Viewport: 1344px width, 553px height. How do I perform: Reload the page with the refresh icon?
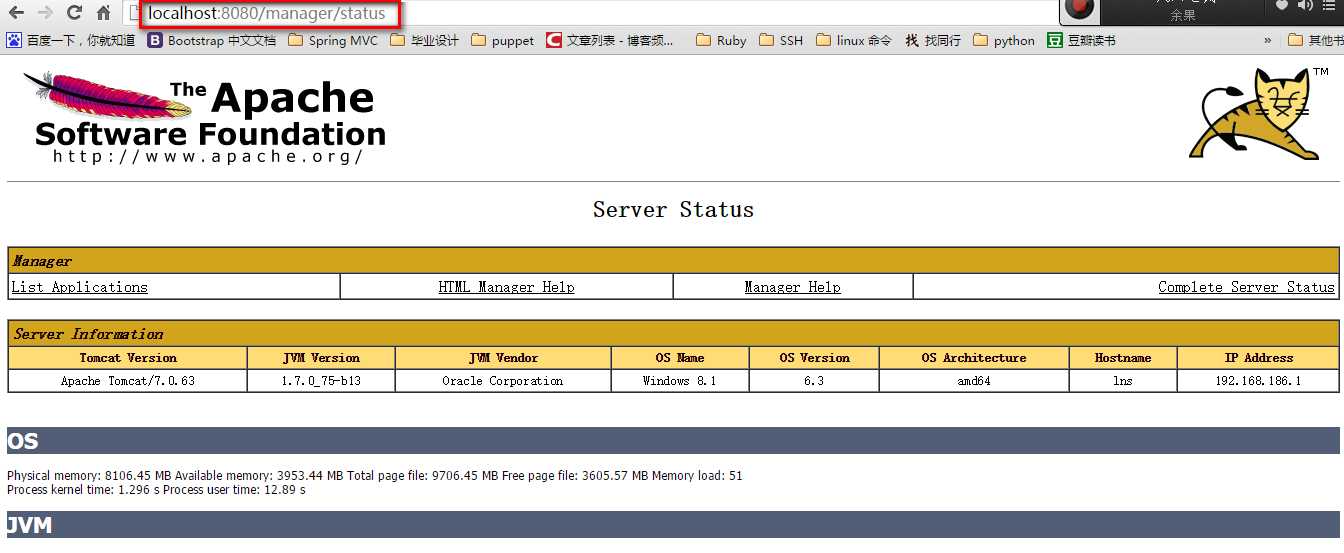tap(74, 13)
